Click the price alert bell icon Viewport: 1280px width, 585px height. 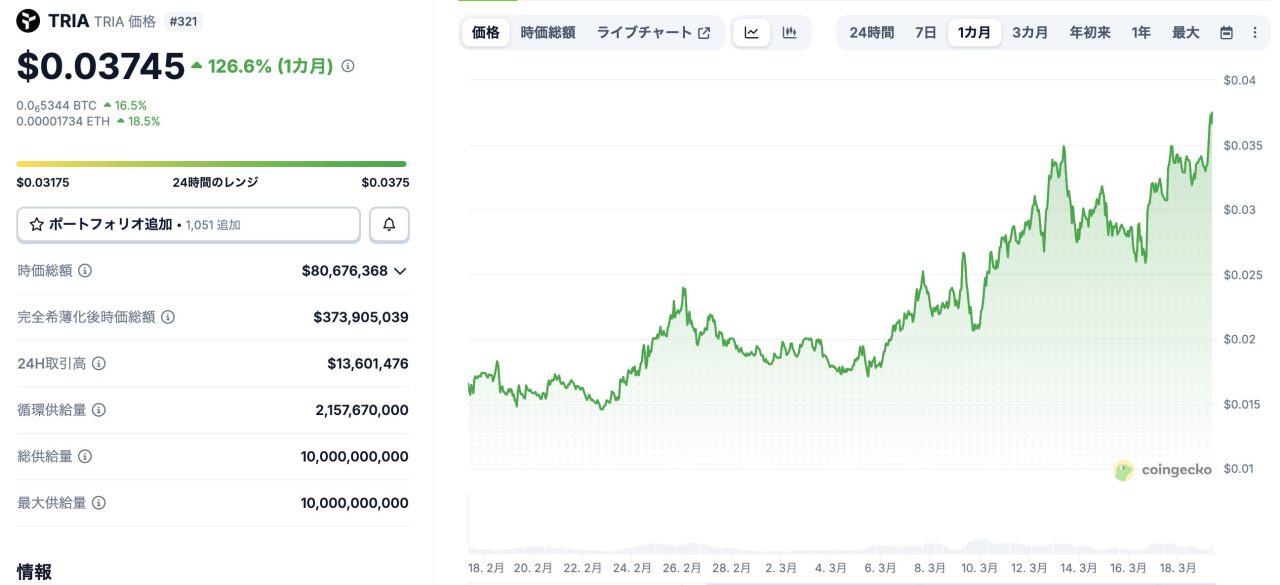tap(389, 225)
